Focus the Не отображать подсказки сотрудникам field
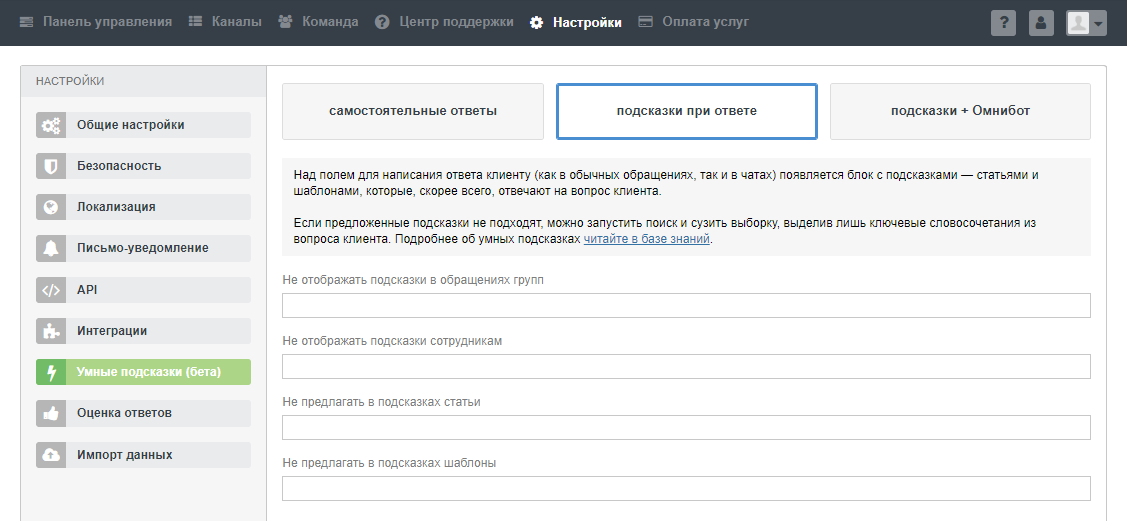This screenshot has height=521, width=1127. click(x=686, y=366)
